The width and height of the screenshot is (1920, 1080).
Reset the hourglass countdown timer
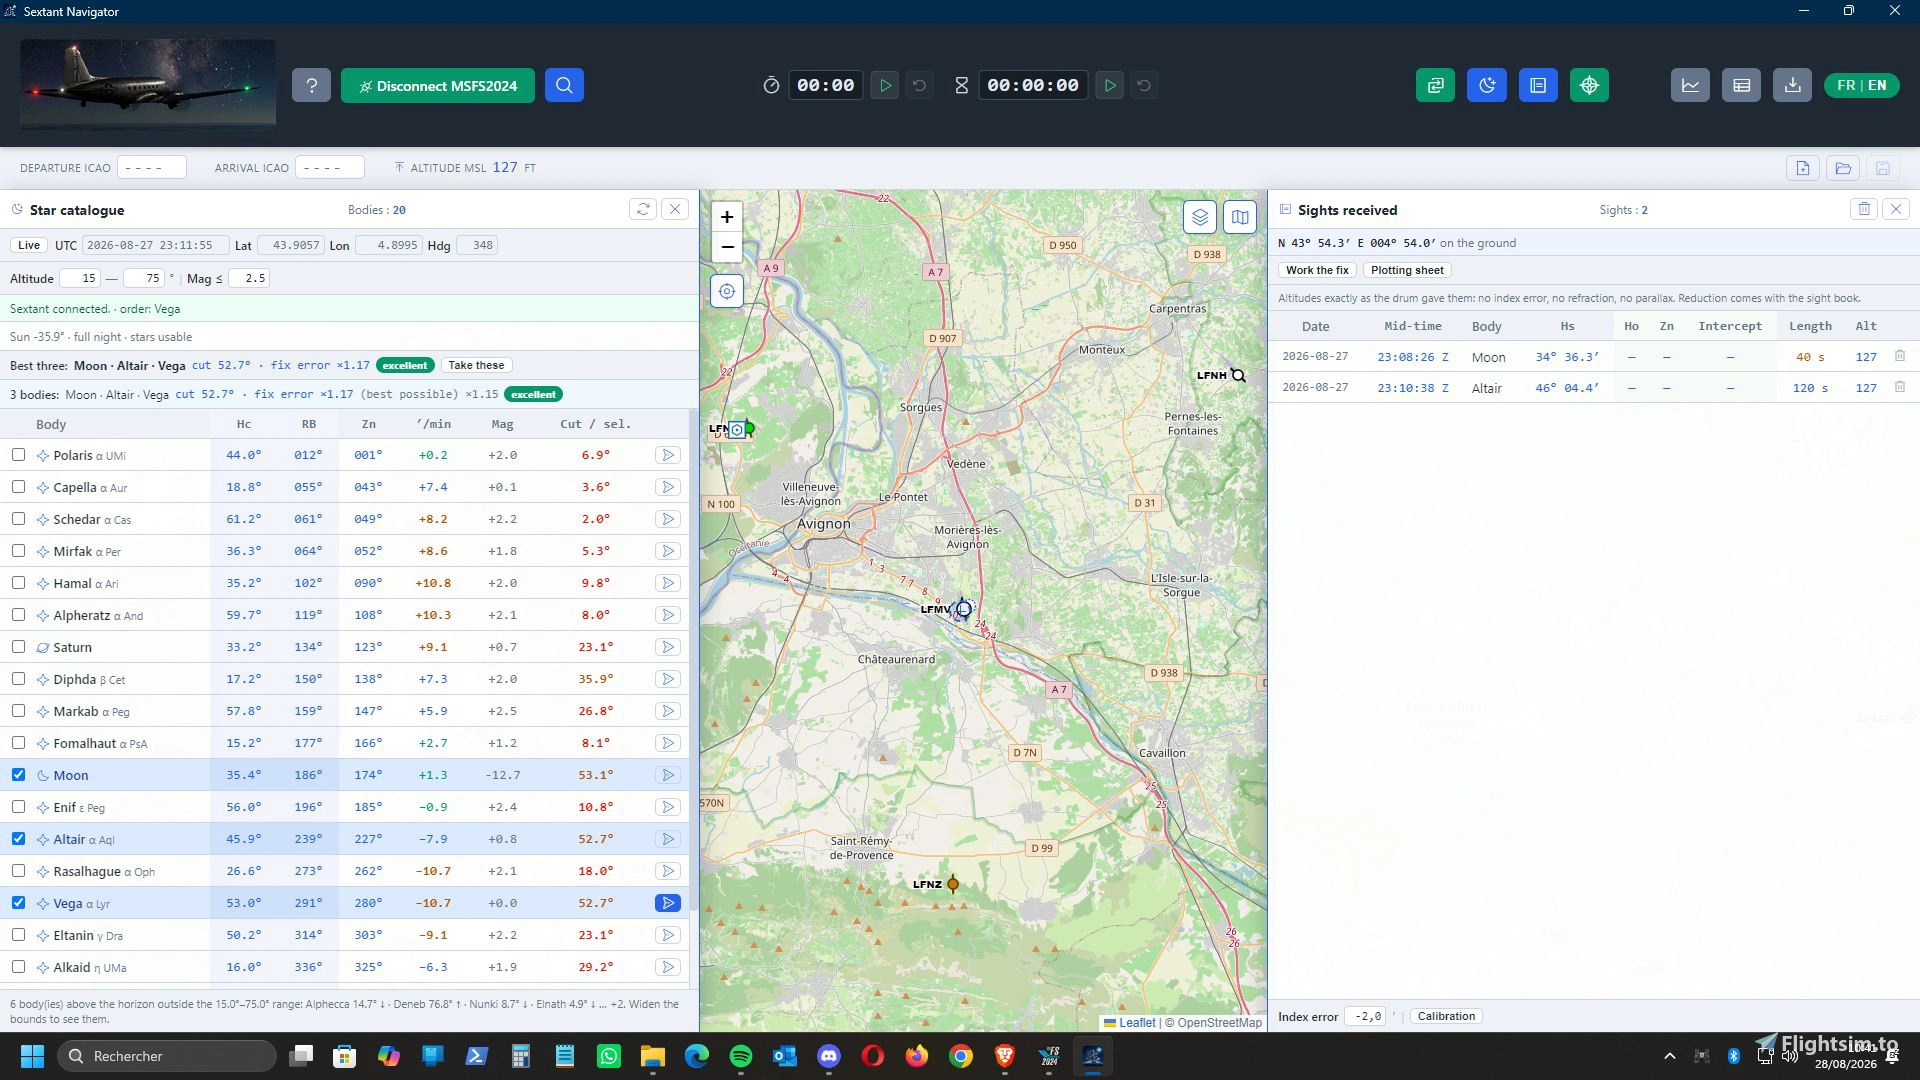(1144, 85)
